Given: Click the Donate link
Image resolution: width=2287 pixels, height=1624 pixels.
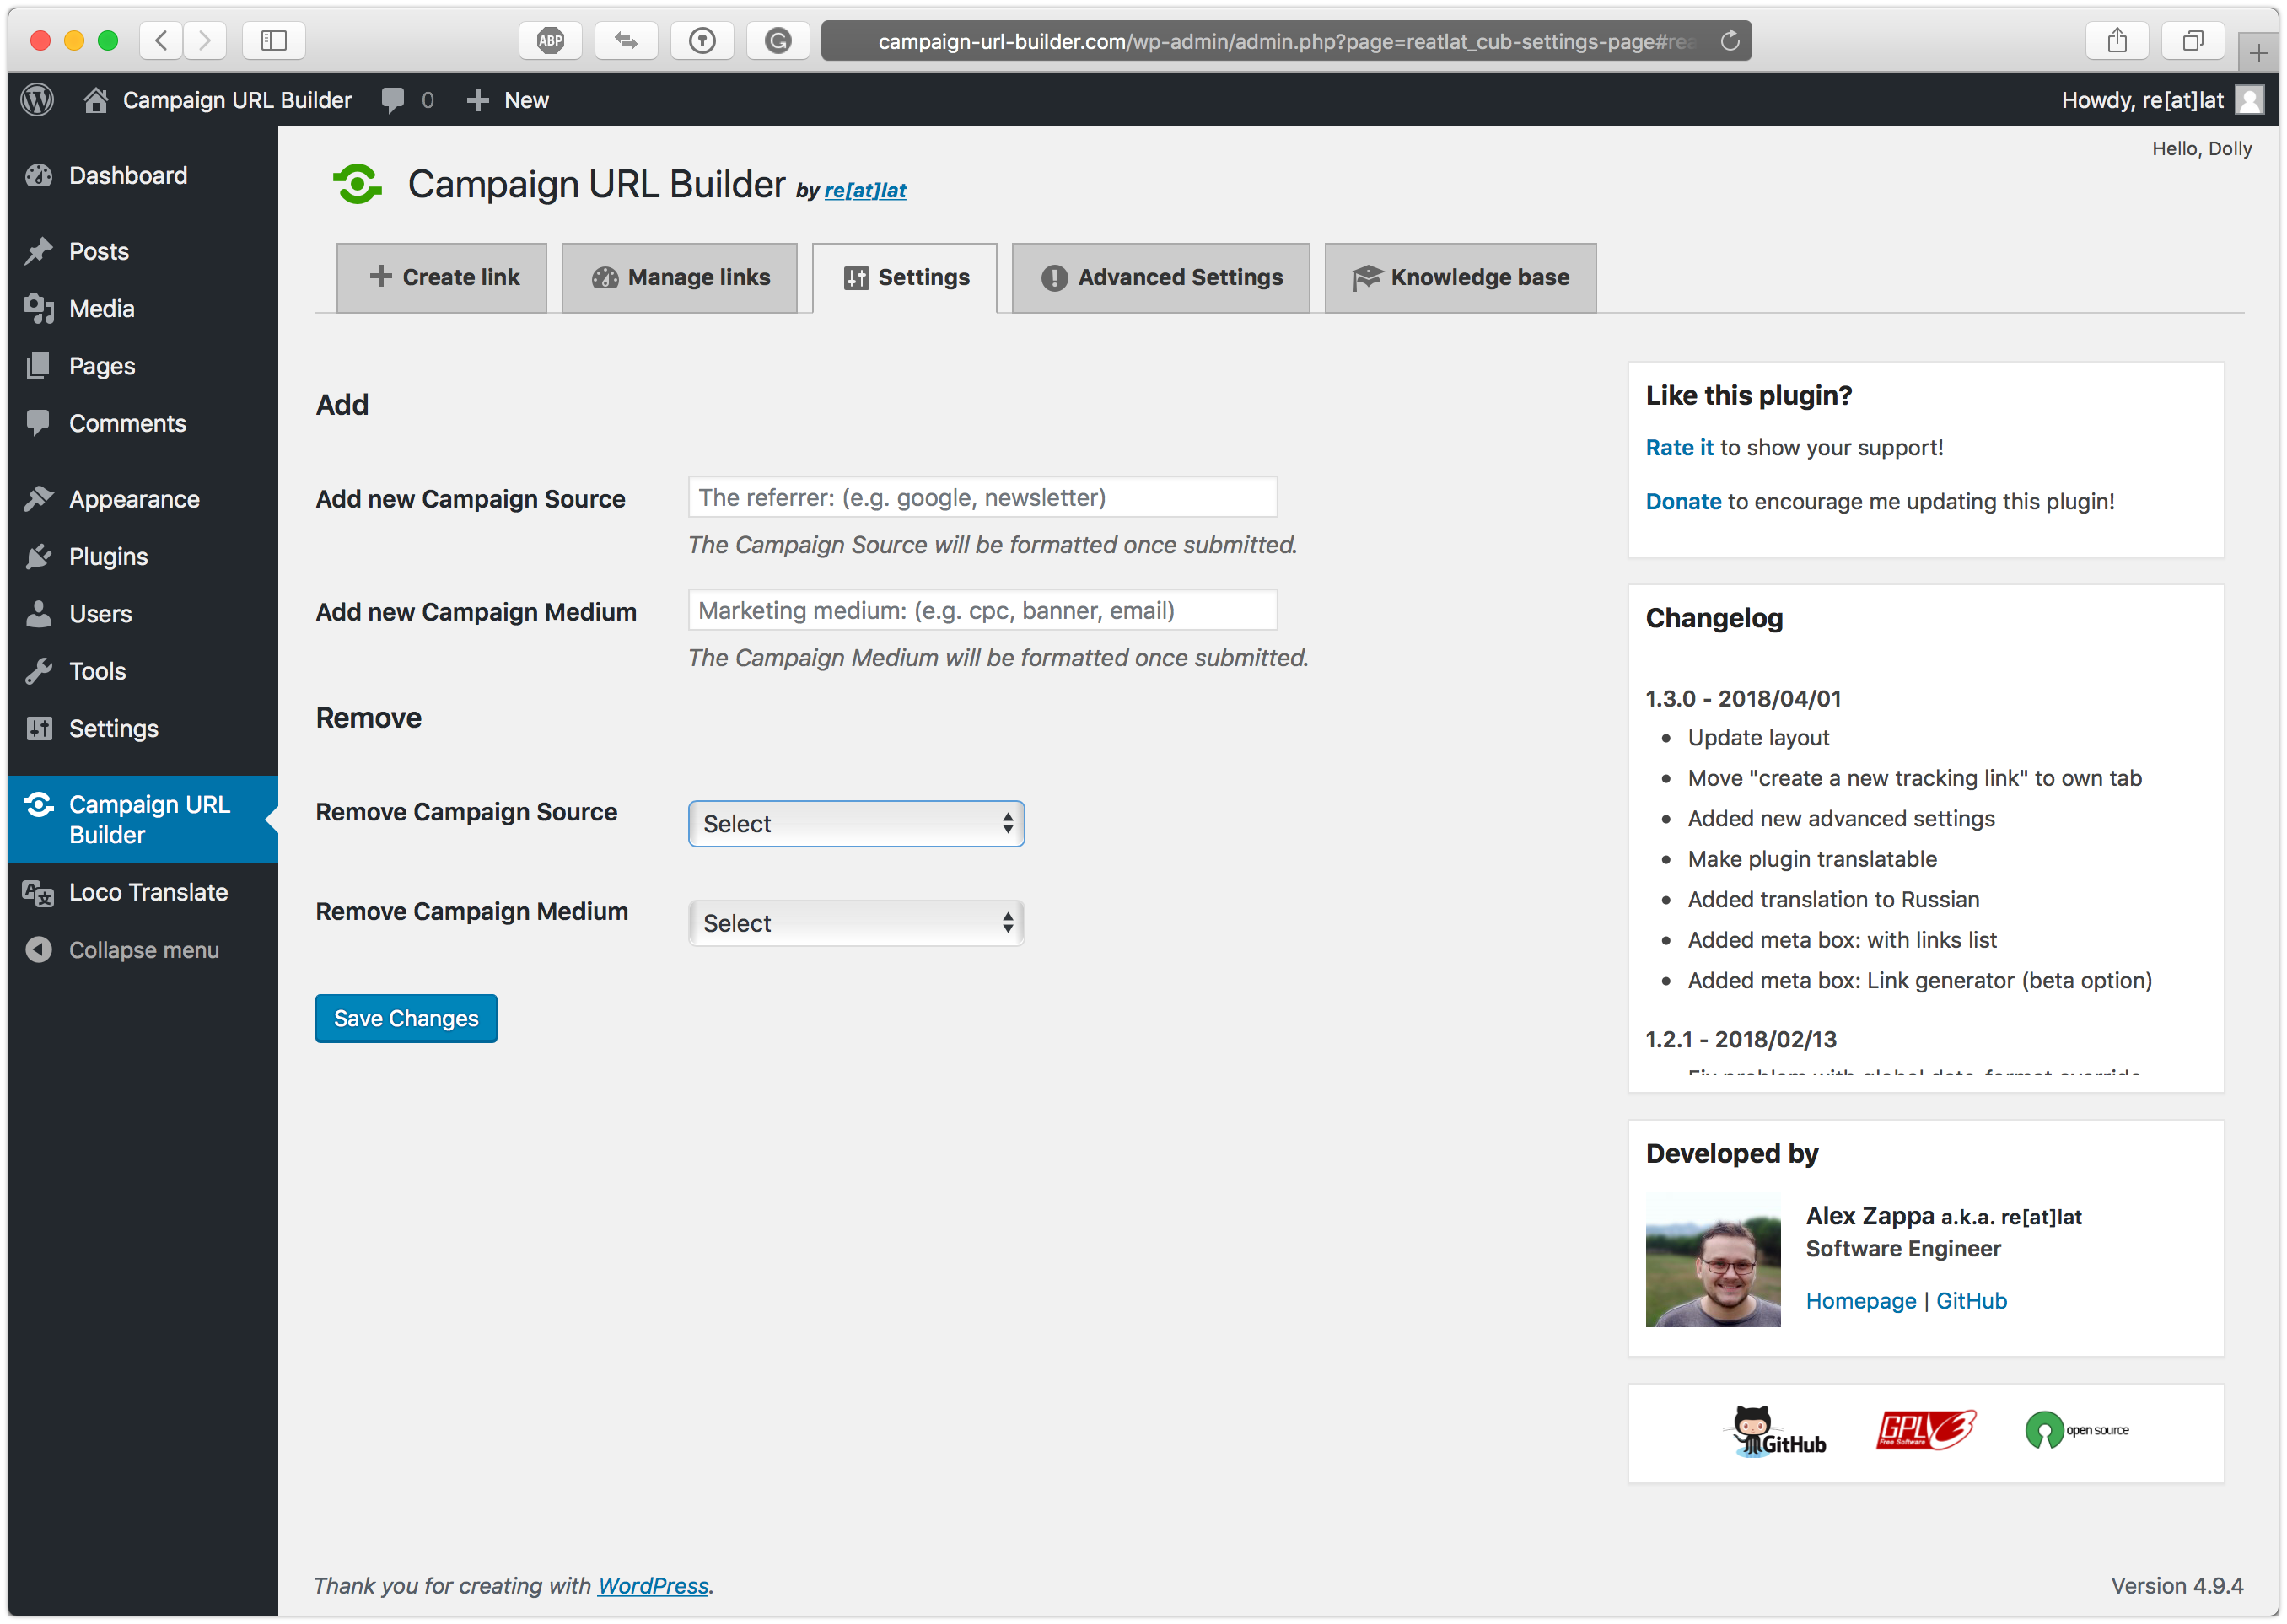Looking at the screenshot, I should click(1683, 502).
